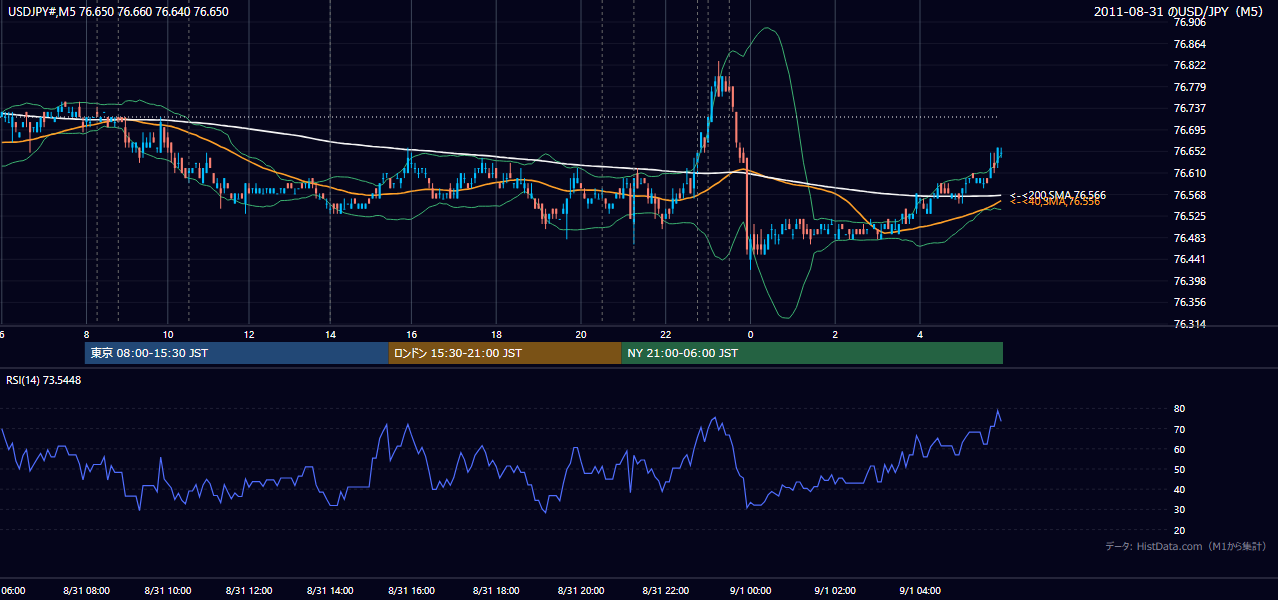
Task: Click the 8/31 18:00 time axis label
Action: 495,591
